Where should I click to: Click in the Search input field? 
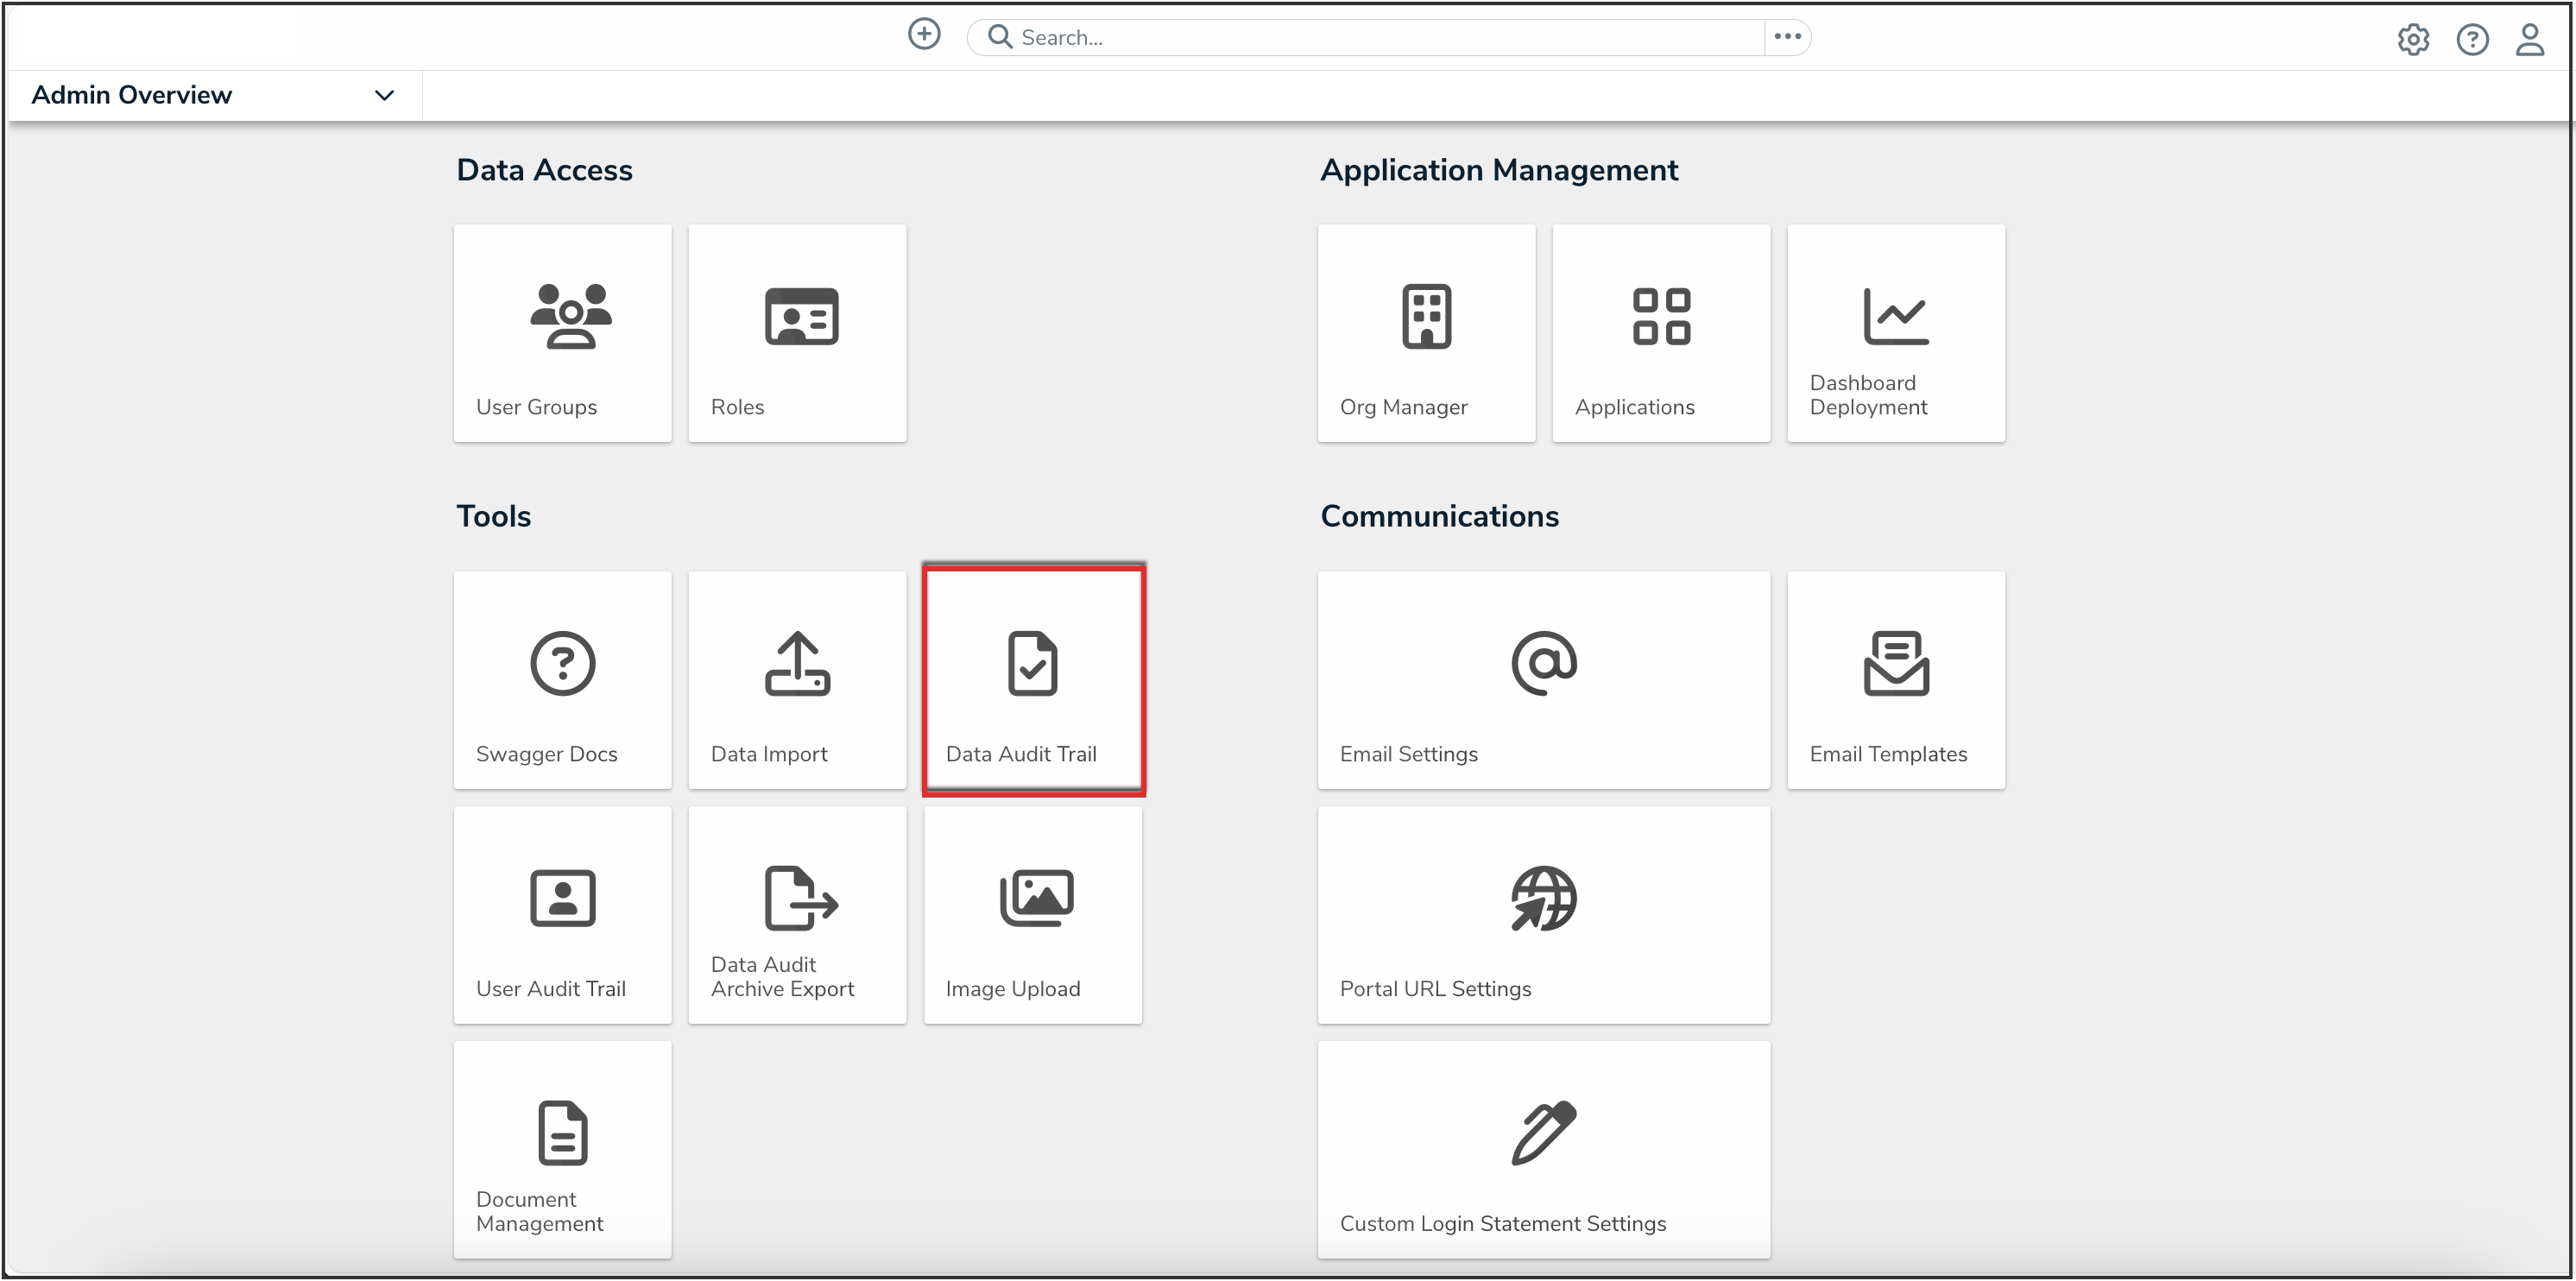[x=1380, y=37]
